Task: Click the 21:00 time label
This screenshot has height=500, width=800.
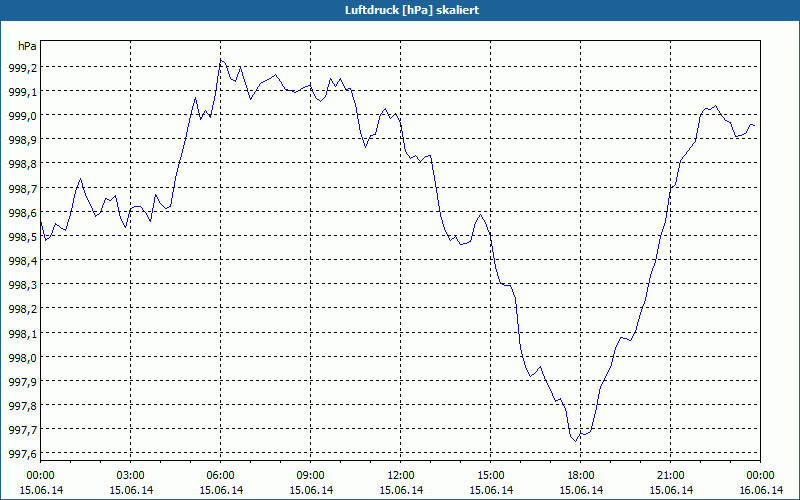Action: click(670, 476)
